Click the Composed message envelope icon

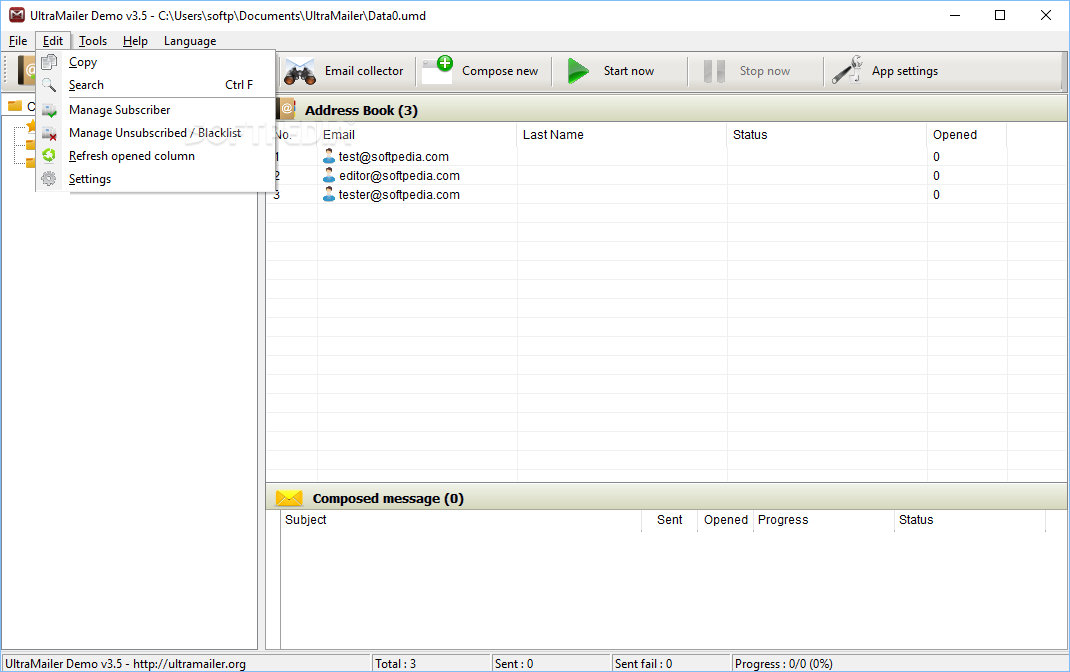click(x=289, y=498)
